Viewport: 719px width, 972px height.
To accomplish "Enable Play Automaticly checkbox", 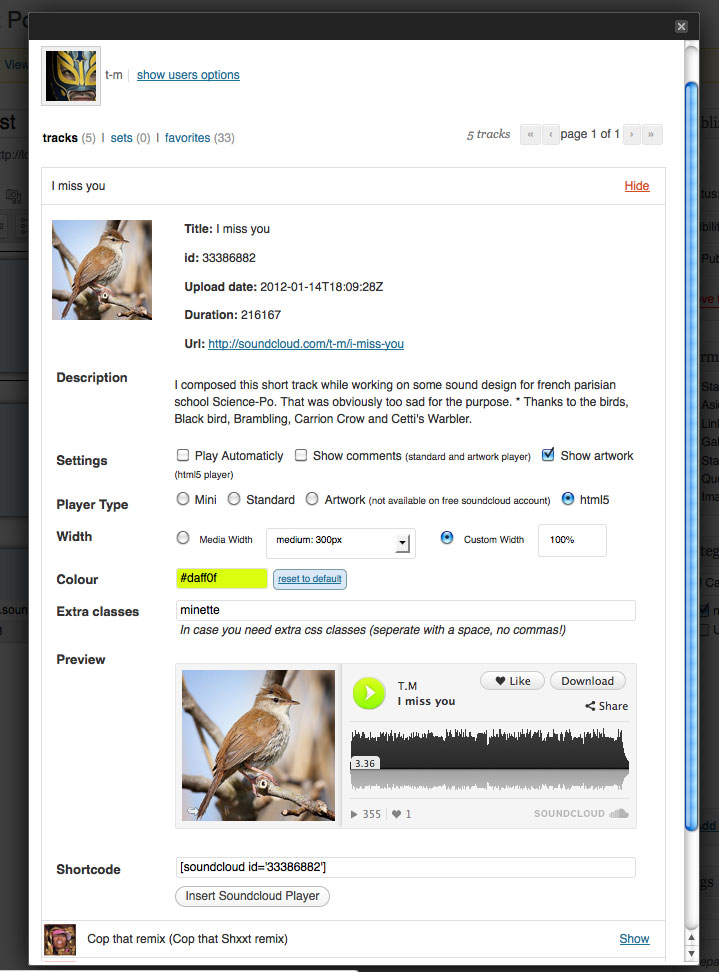I will pos(183,456).
